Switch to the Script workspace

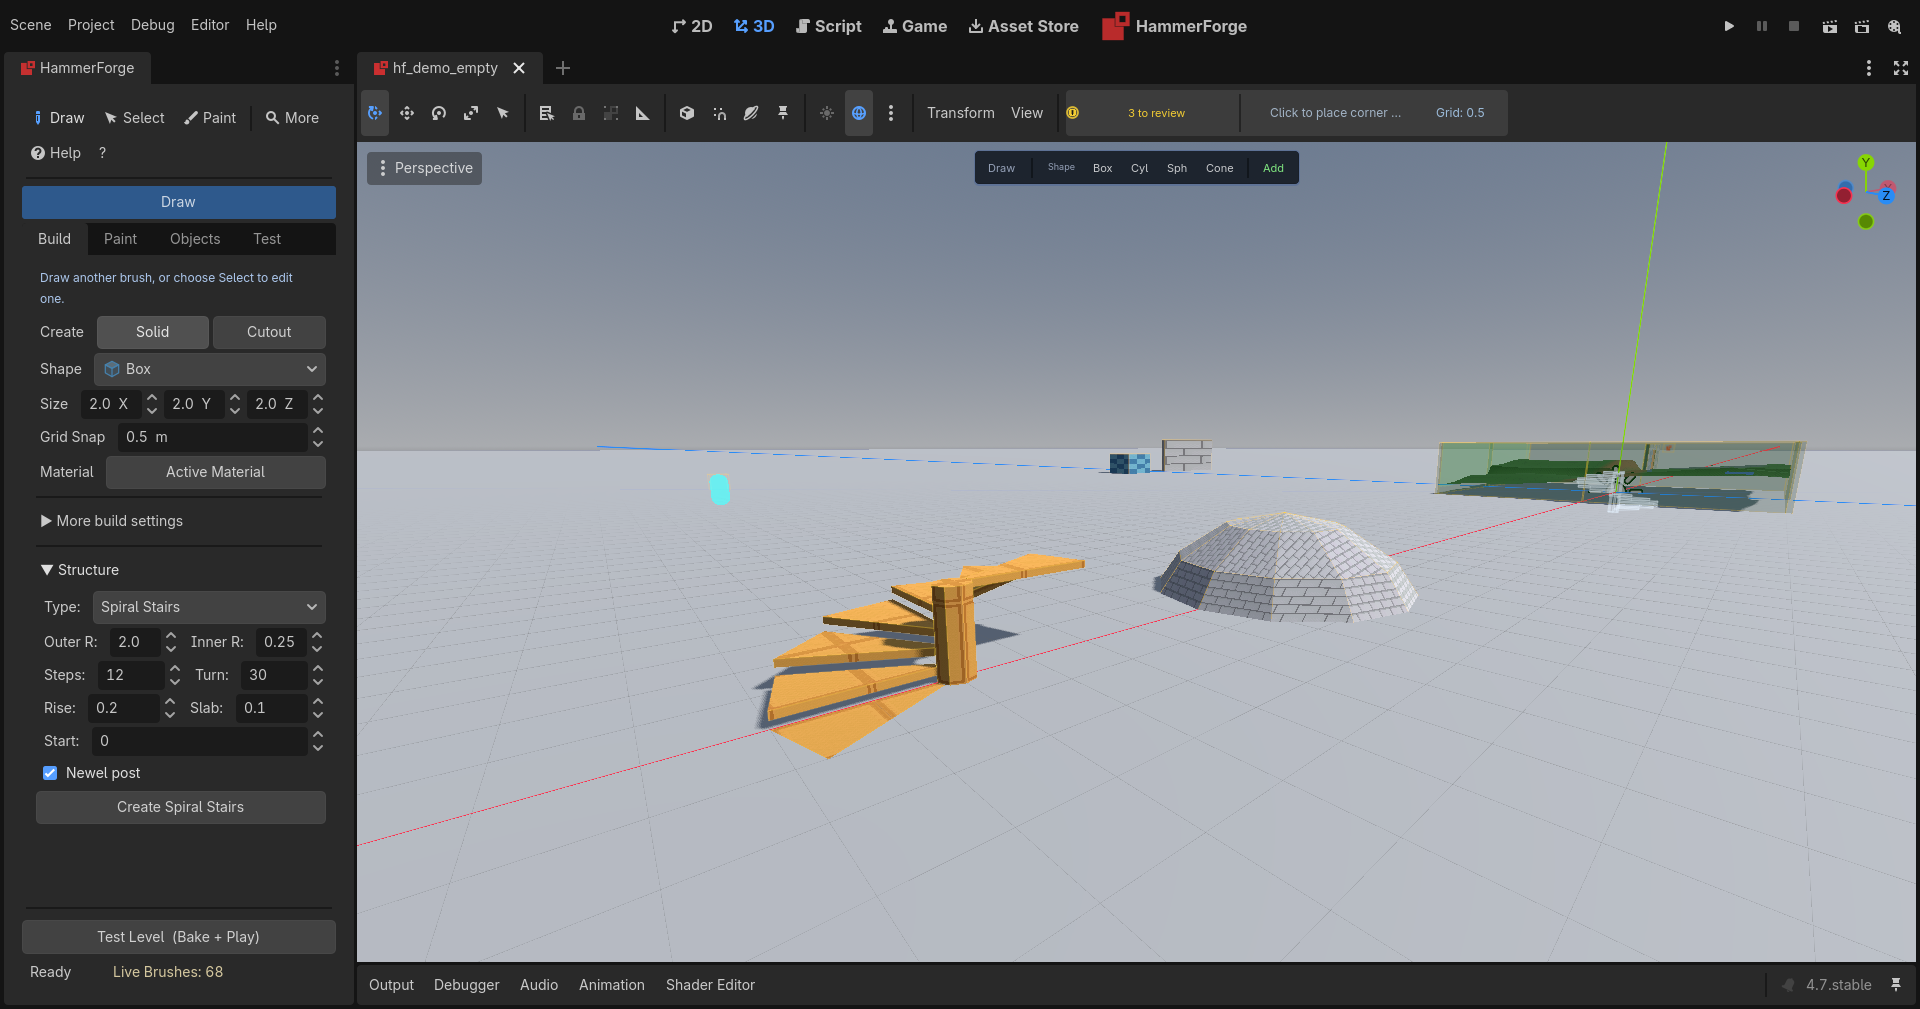point(828,26)
